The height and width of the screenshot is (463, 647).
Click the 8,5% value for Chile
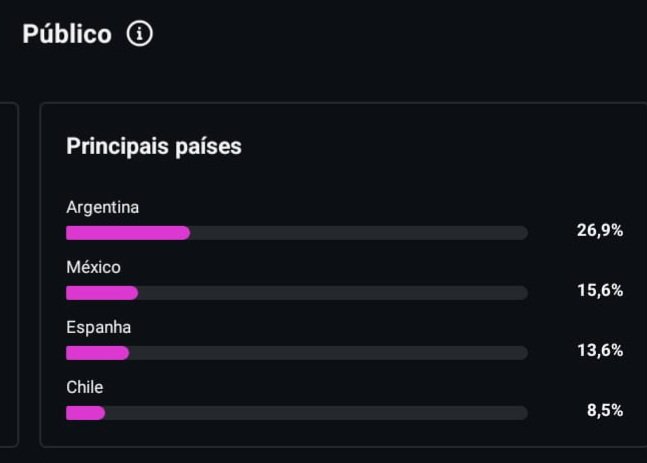604,411
